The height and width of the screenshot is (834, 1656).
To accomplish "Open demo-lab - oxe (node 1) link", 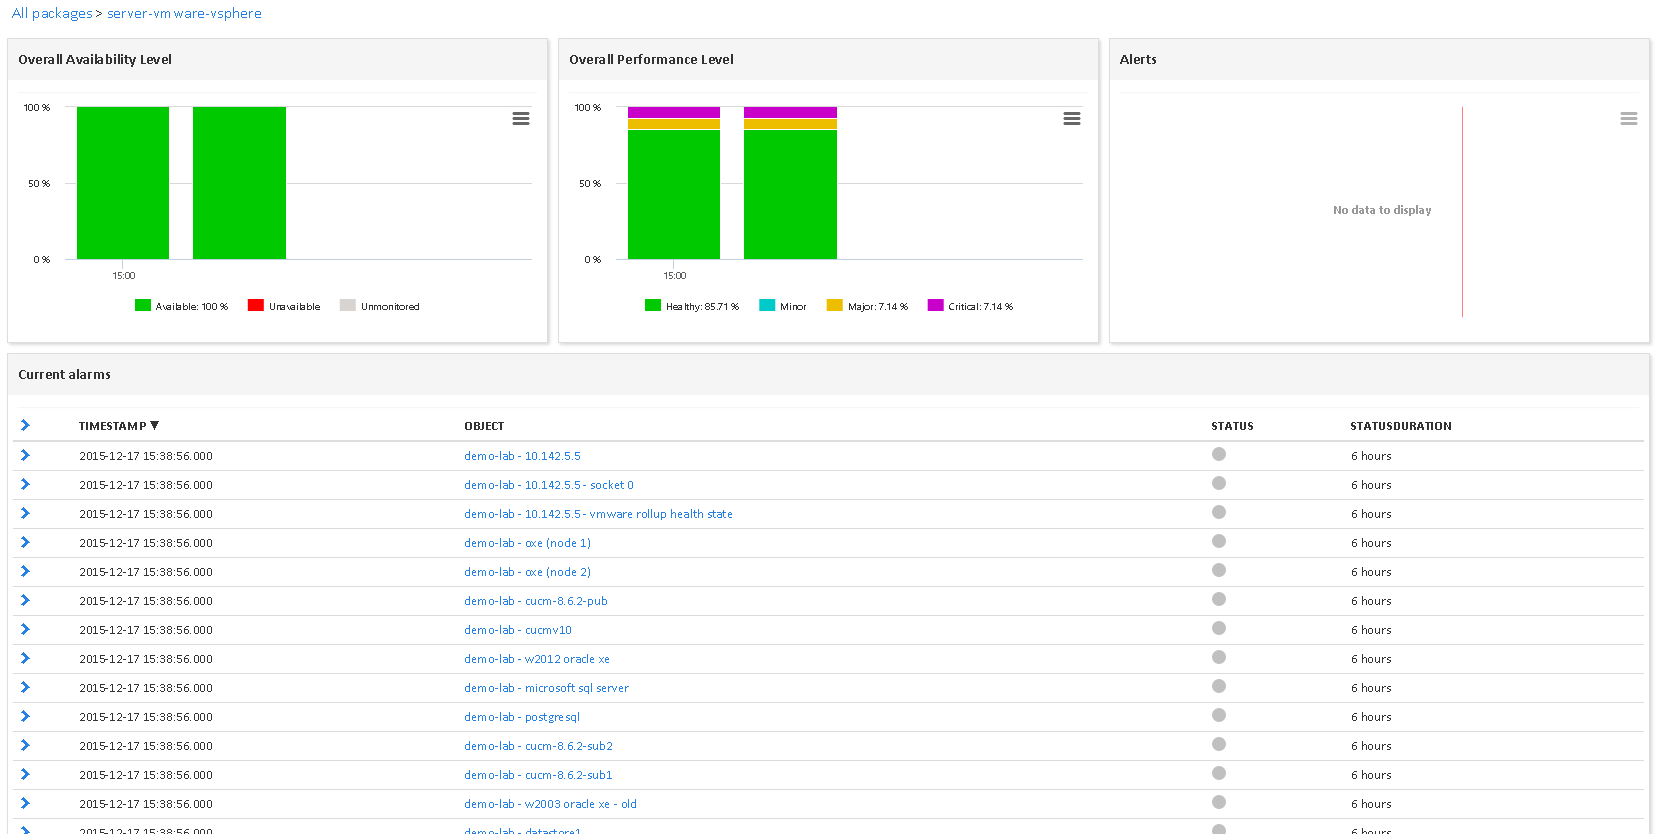I will pos(527,543).
